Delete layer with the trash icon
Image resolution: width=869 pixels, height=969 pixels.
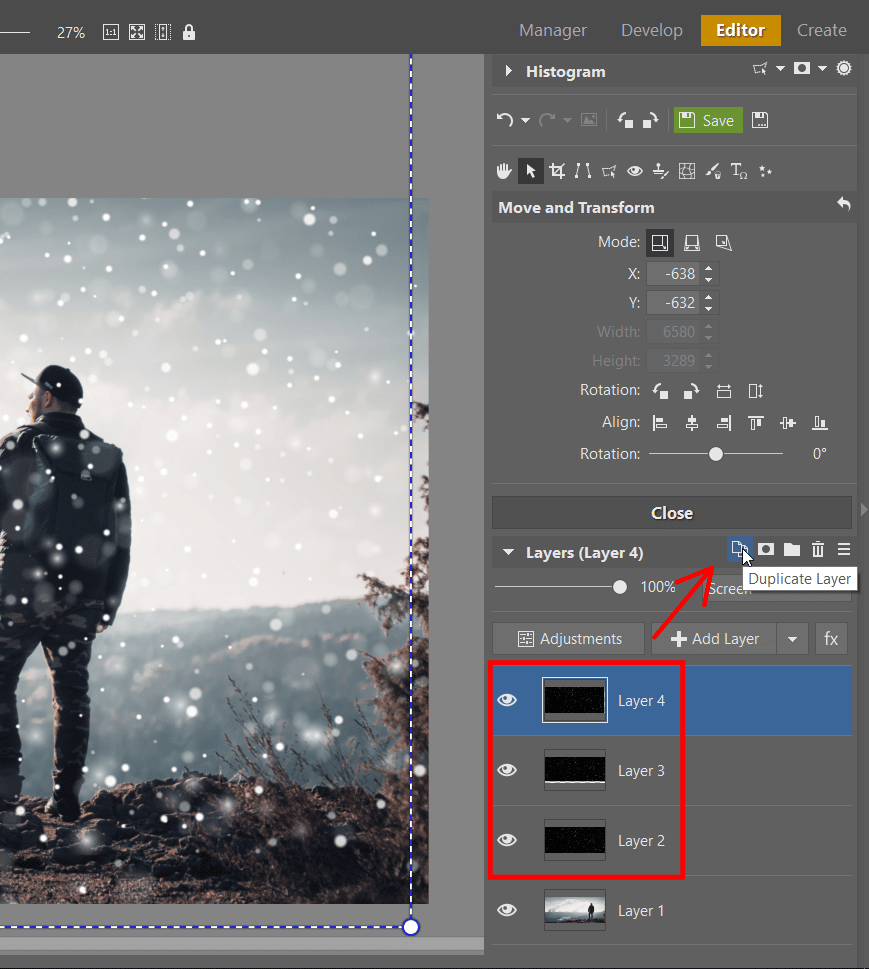coord(818,549)
